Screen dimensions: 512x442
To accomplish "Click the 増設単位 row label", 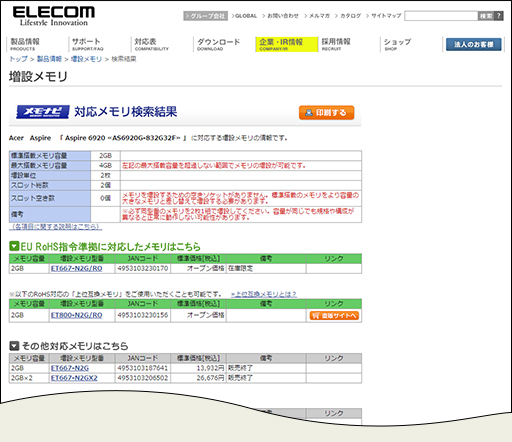I will tap(50, 175).
